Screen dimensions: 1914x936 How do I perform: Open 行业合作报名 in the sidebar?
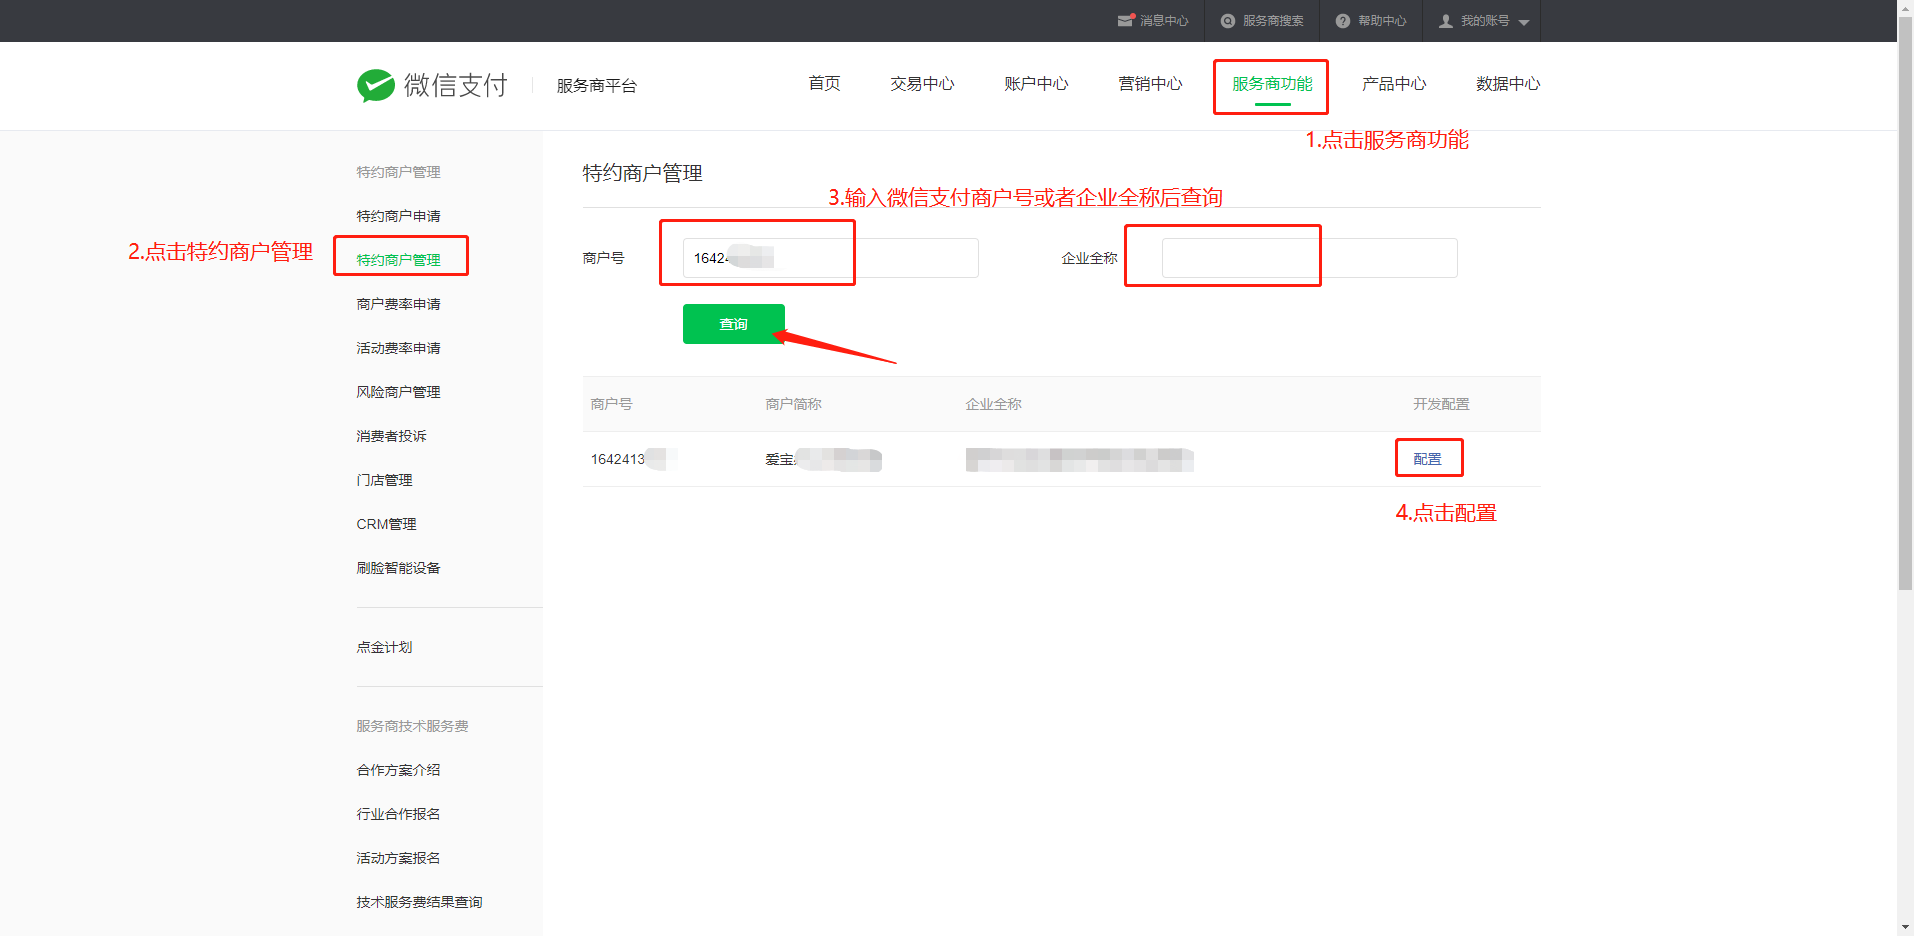point(399,814)
